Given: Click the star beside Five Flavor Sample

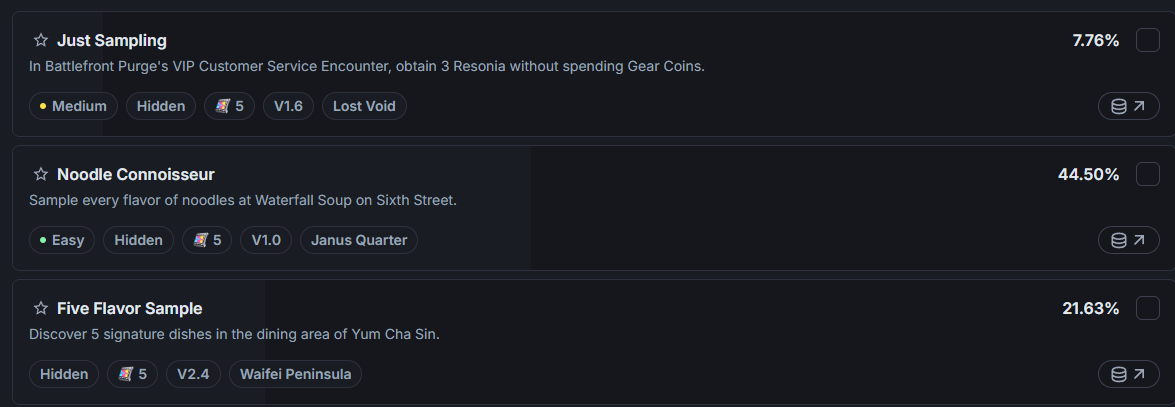Looking at the screenshot, I should tap(41, 309).
